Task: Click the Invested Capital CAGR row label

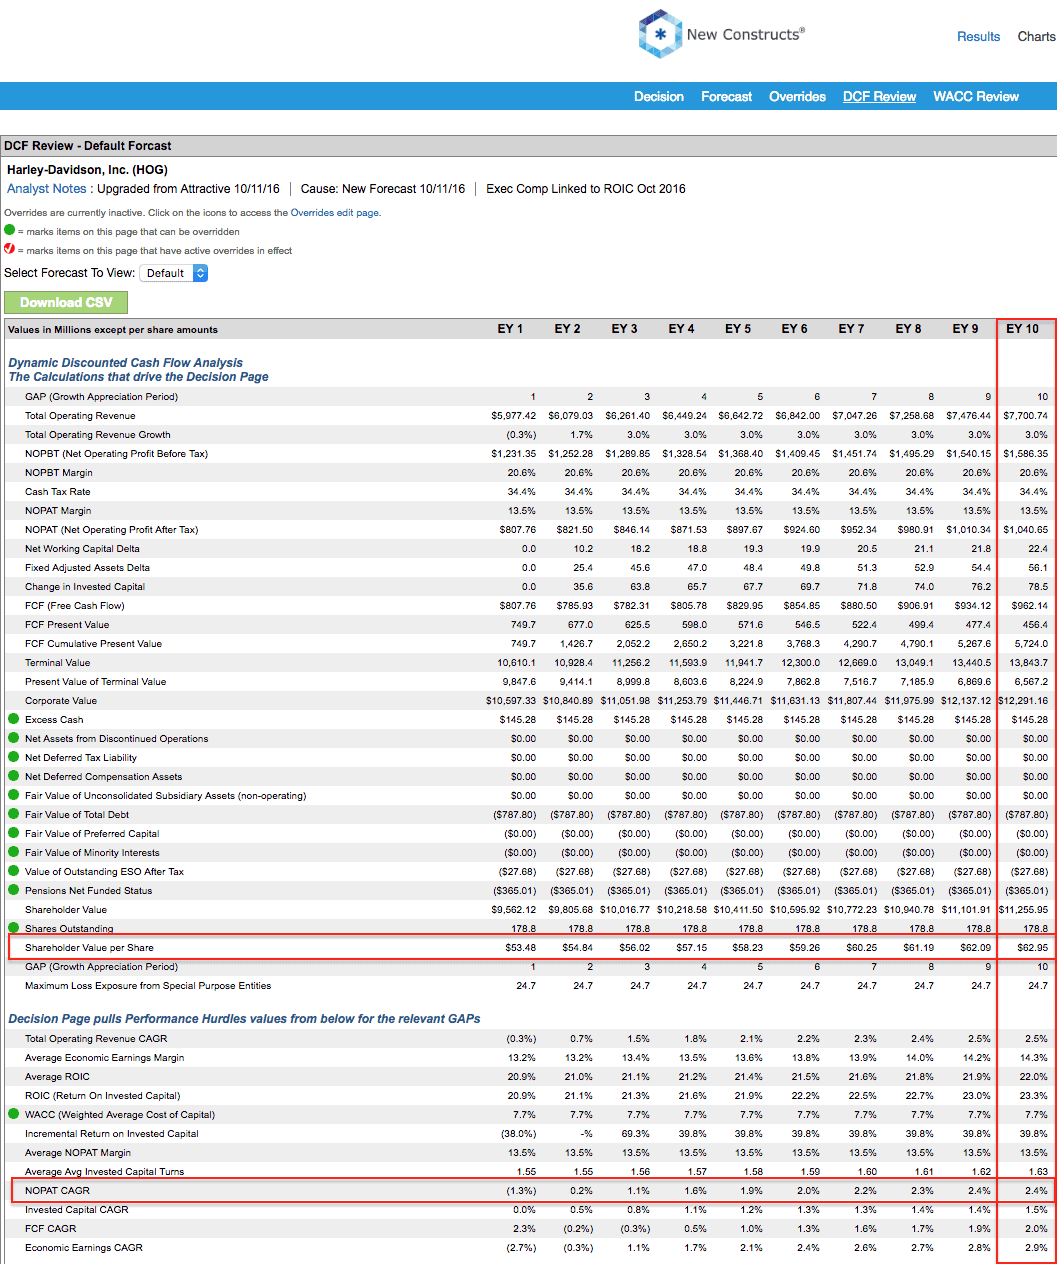Action: click(x=77, y=1210)
